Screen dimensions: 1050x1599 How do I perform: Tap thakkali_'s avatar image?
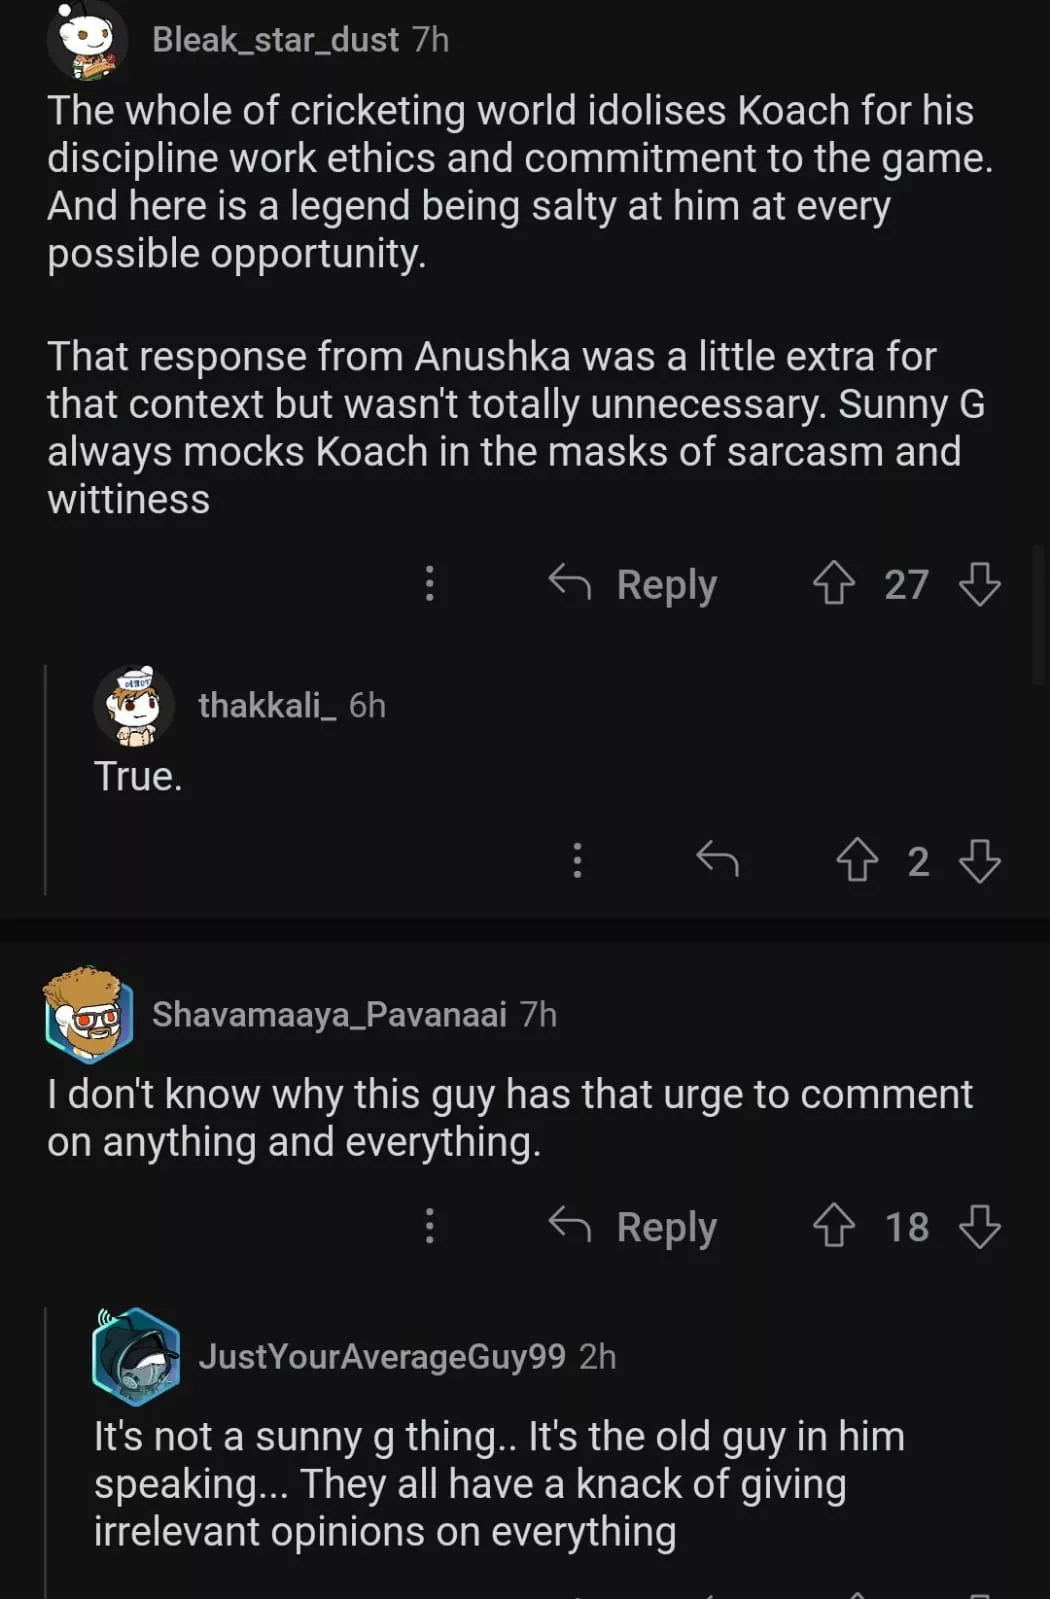(134, 706)
